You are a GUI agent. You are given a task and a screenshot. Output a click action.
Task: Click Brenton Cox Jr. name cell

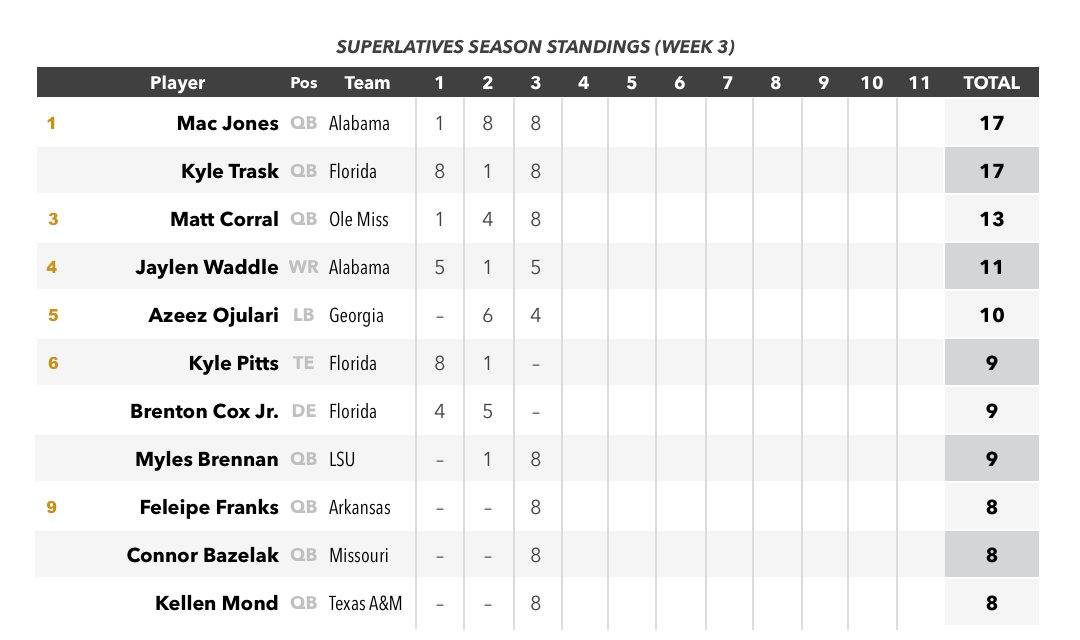pos(204,411)
